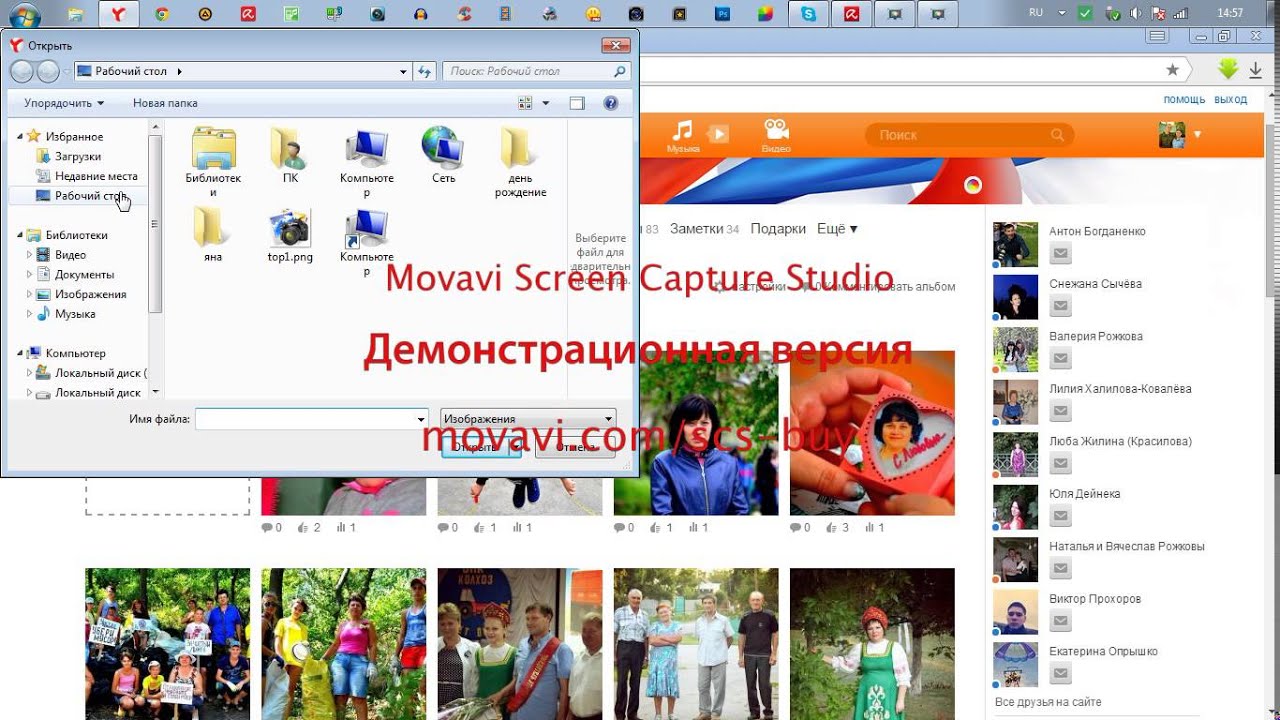Expand the Ещё menu
Image resolution: width=1280 pixels, height=720 pixels.
(837, 229)
